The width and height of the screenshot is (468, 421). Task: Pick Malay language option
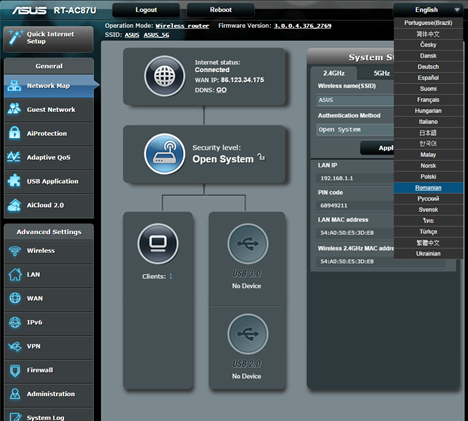click(x=428, y=155)
